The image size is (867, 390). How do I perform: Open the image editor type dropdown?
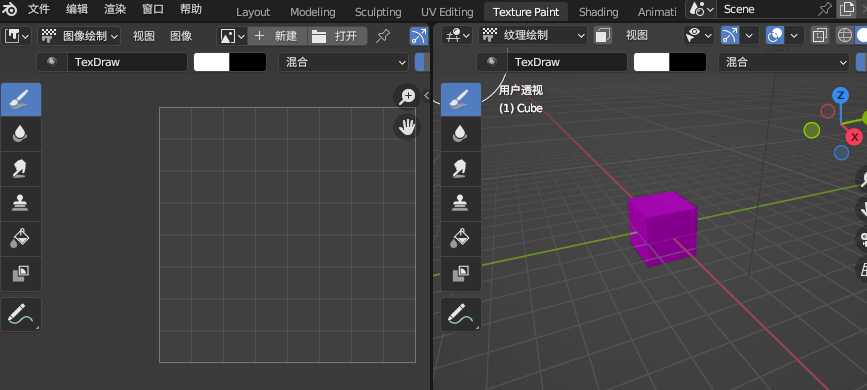tap(17, 37)
